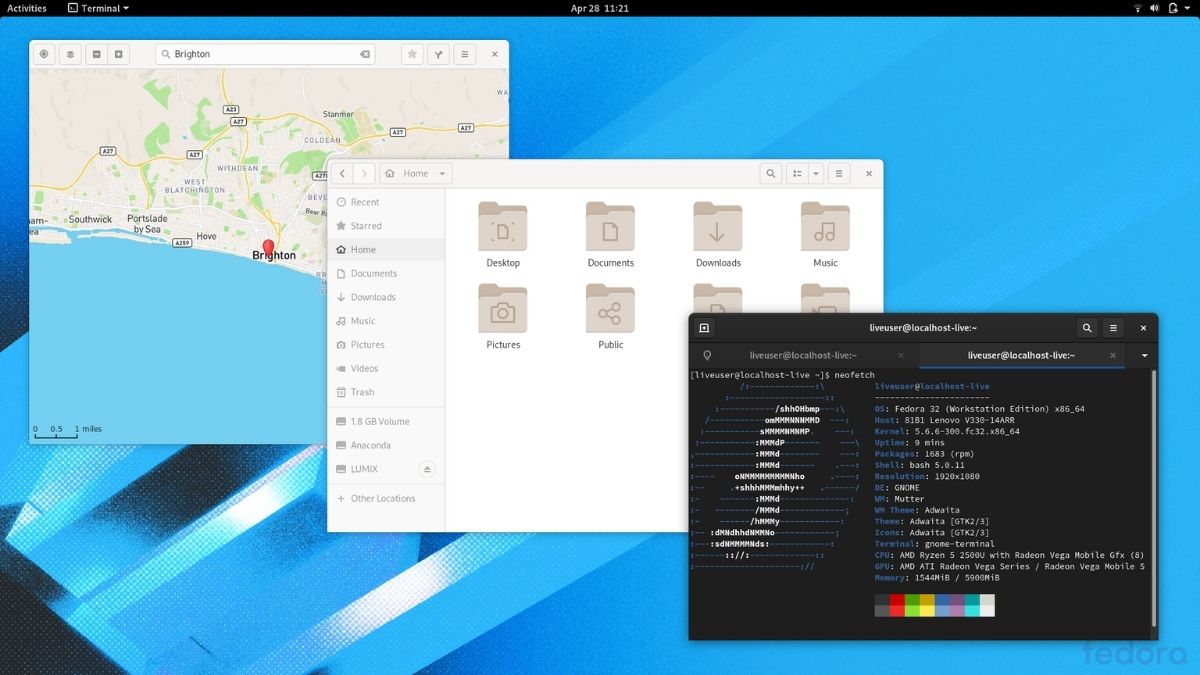
Task: Toggle list view in Files
Action: (795, 173)
